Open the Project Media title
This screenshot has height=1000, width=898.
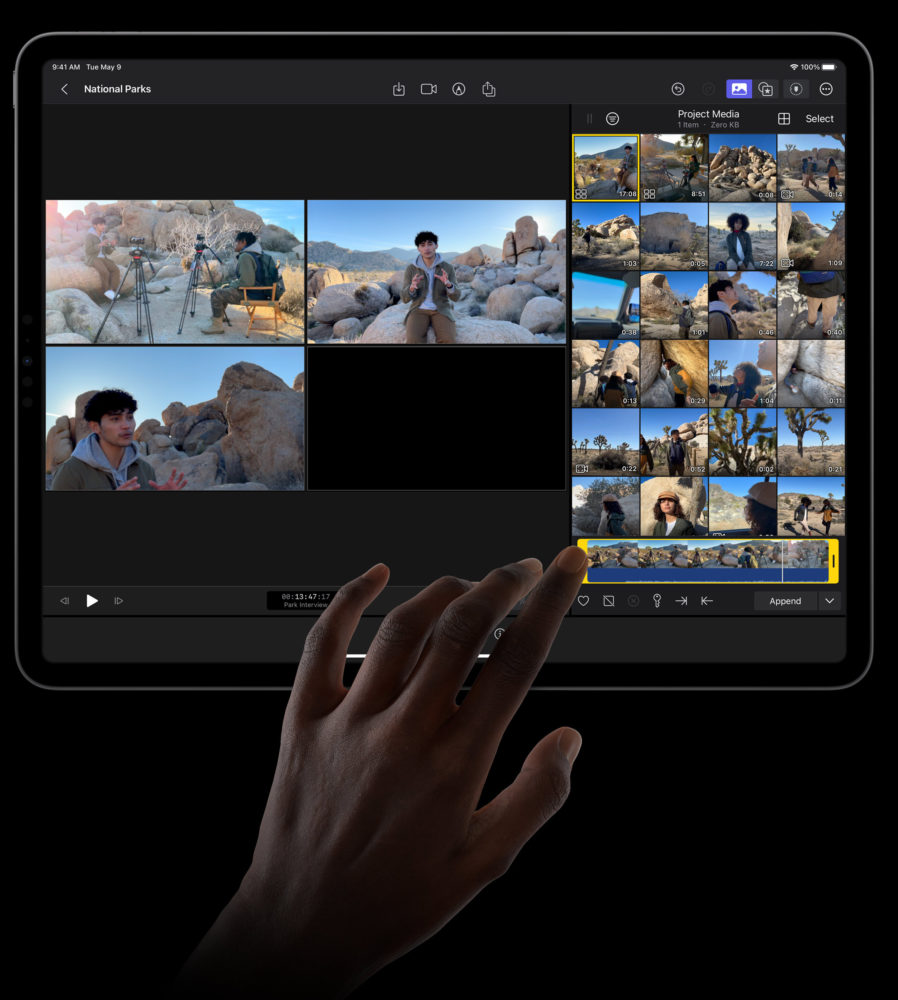[708, 114]
